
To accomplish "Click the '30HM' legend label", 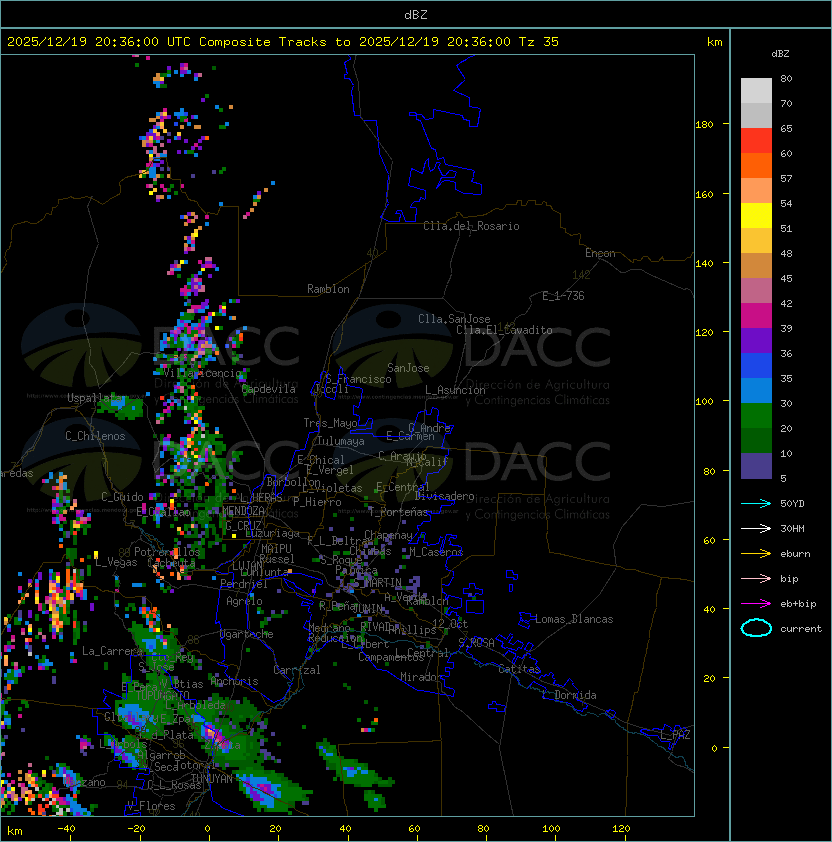I will point(792,528).
